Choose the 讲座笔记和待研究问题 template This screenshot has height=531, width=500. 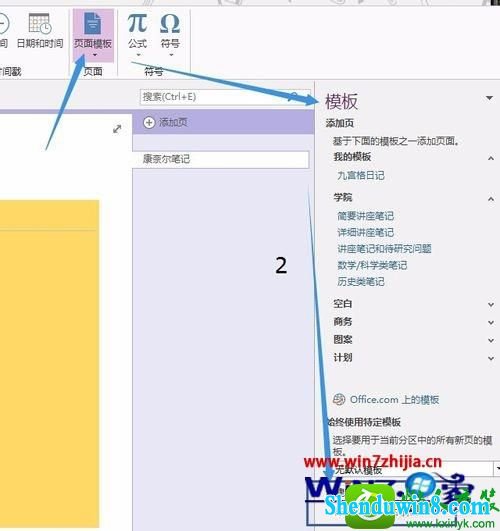(384, 249)
